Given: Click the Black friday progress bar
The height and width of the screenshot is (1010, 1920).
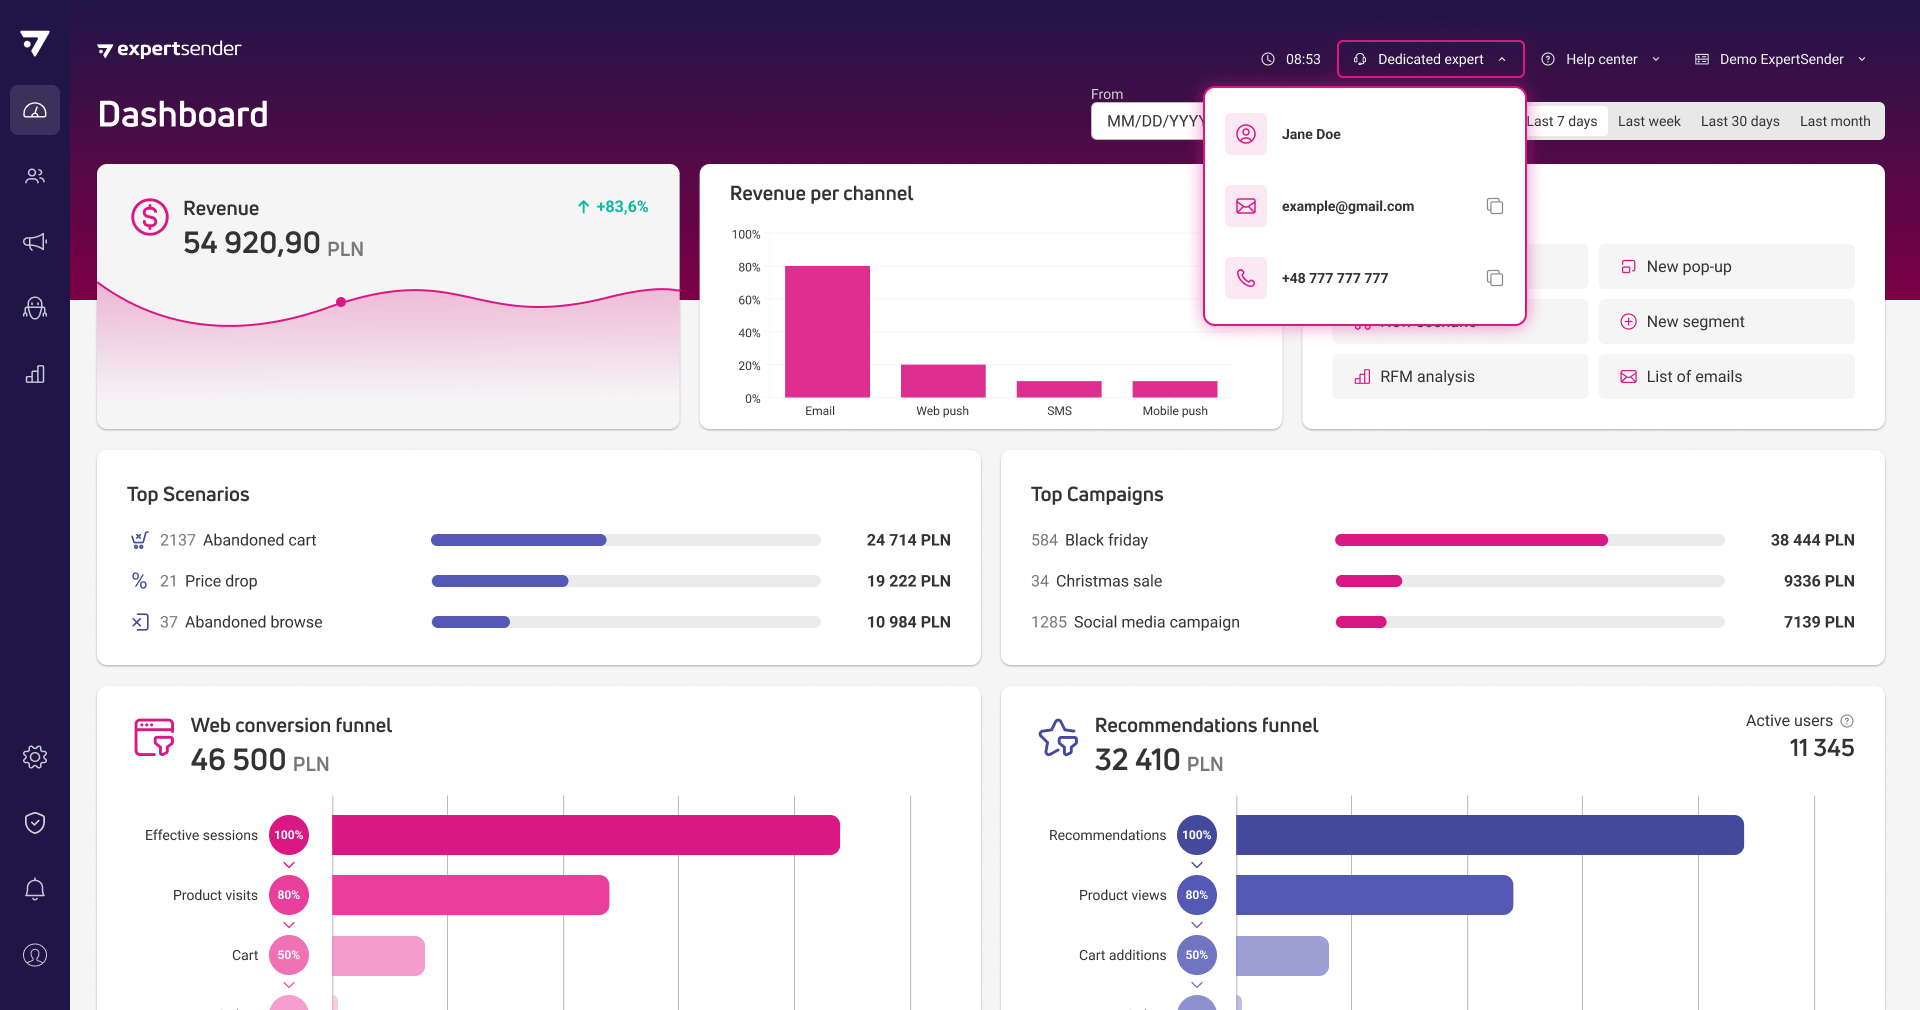Looking at the screenshot, I should click(x=1530, y=540).
